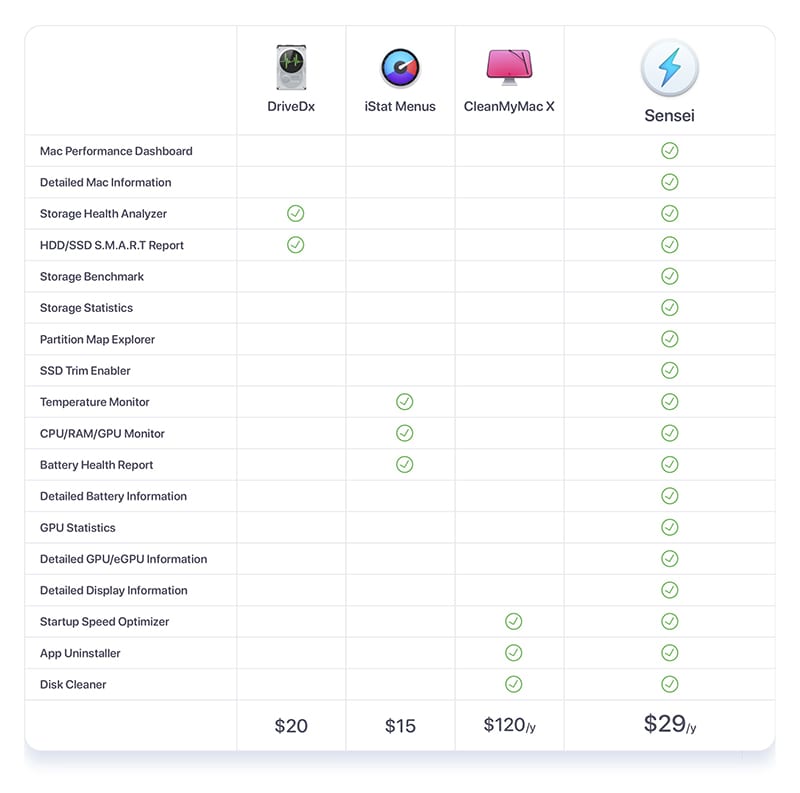Click DriveDx checkmark for Storage Health Analyzer
Screen dimensions: 800x793
(295, 213)
